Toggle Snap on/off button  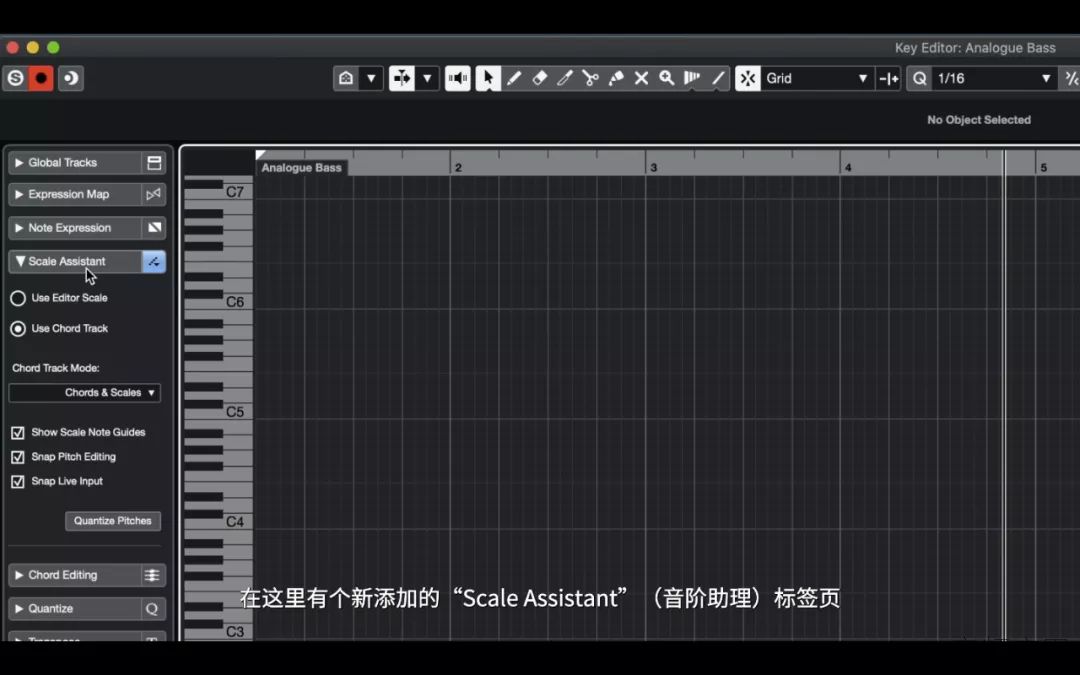(748, 78)
